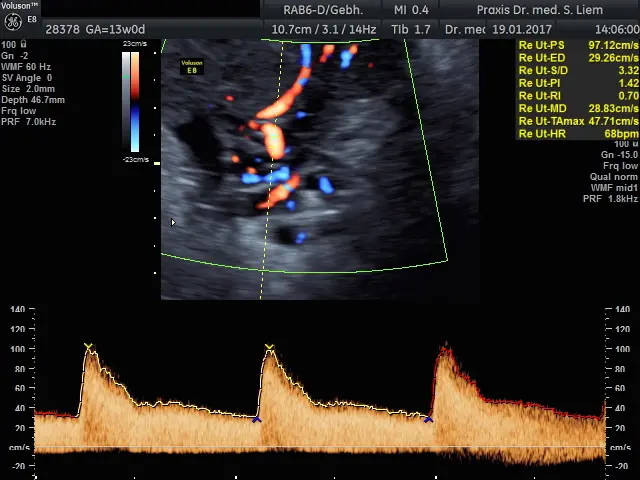Select the second blue end-diastolic marker
Screen dimensions: 640x480
click(429, 418)
